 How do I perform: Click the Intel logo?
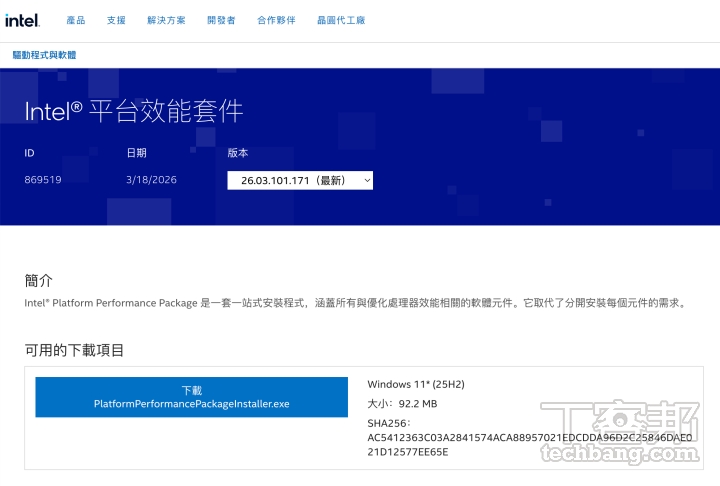point(22,20)
